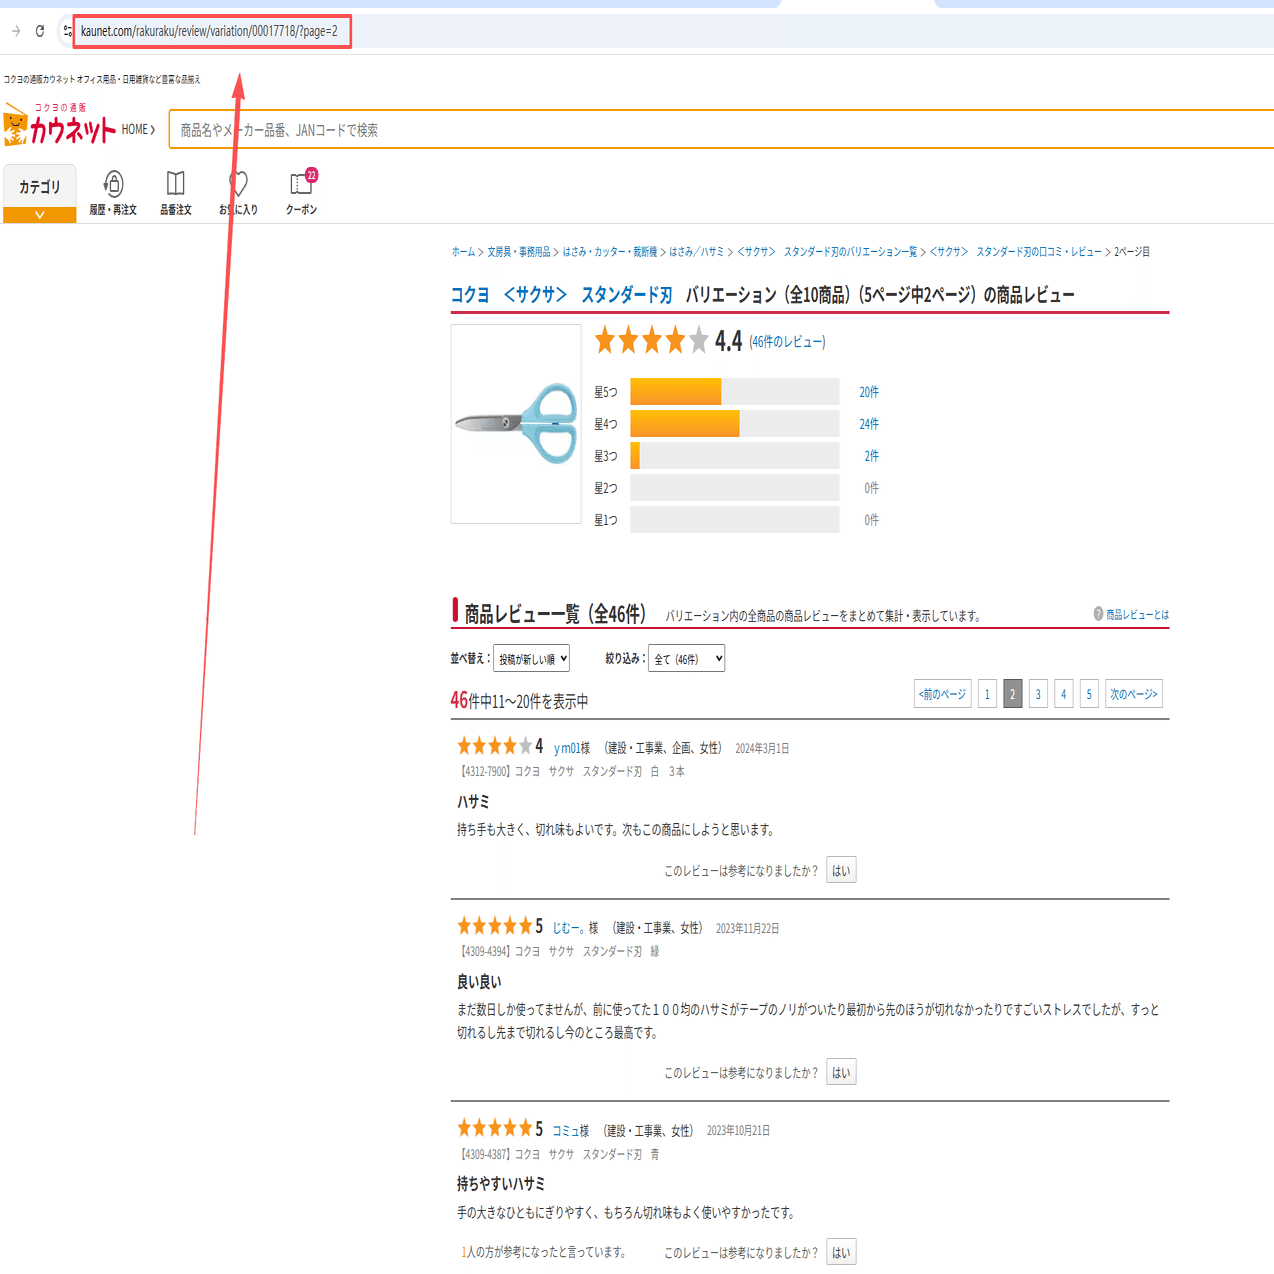This screenshot has width=1274, height=1274.
Task: Click 46件のレビュー link
Action: tap(788, 342)
